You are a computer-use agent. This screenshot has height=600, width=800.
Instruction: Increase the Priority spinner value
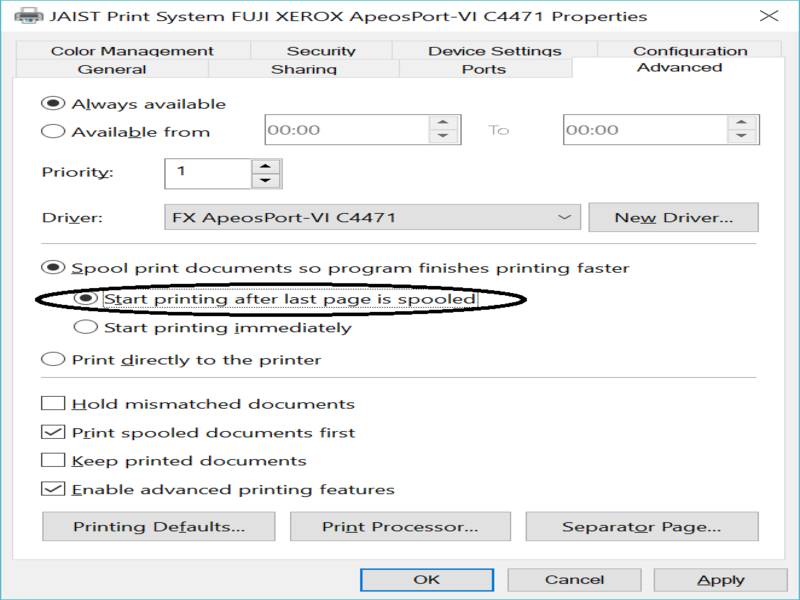pyautogui.click(x=265, y=166)
